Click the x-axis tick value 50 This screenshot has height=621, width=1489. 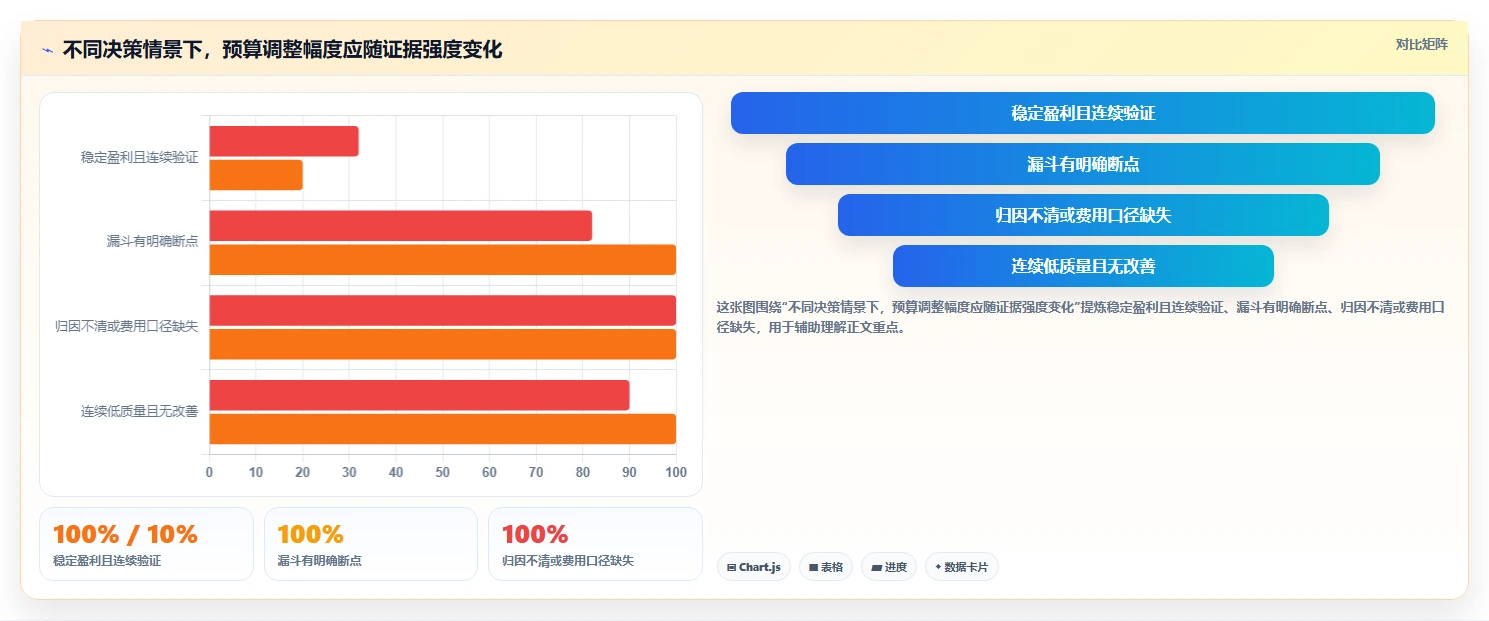tap(443, 472)
